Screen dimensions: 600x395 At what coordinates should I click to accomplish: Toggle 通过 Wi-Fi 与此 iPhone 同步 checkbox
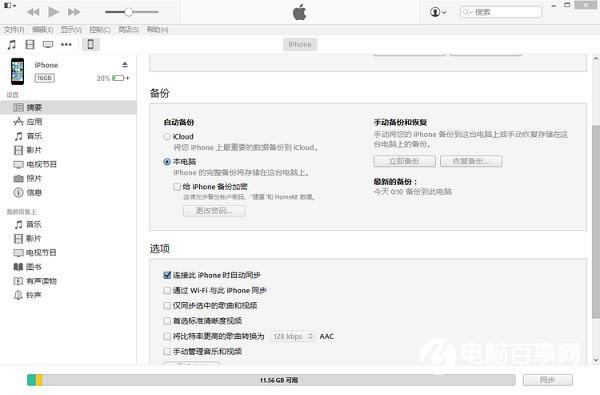pos(167,291)
